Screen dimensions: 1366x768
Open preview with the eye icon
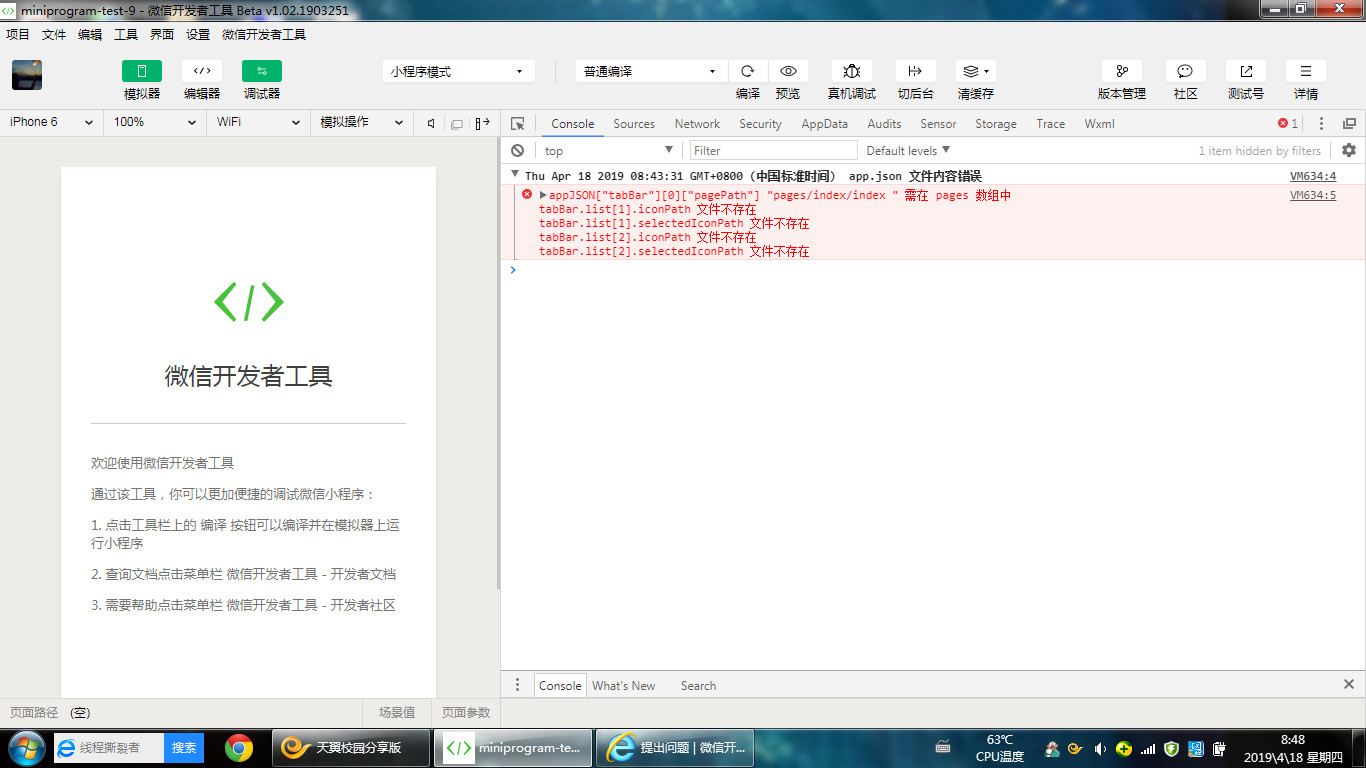click(x=788, y=71)
